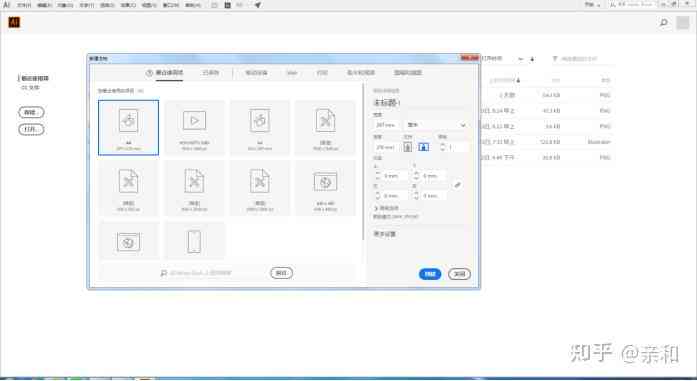The image size is (697, 381).
Task: Click the rocket-shaped GPU performance icon
Action: [258, 5]
